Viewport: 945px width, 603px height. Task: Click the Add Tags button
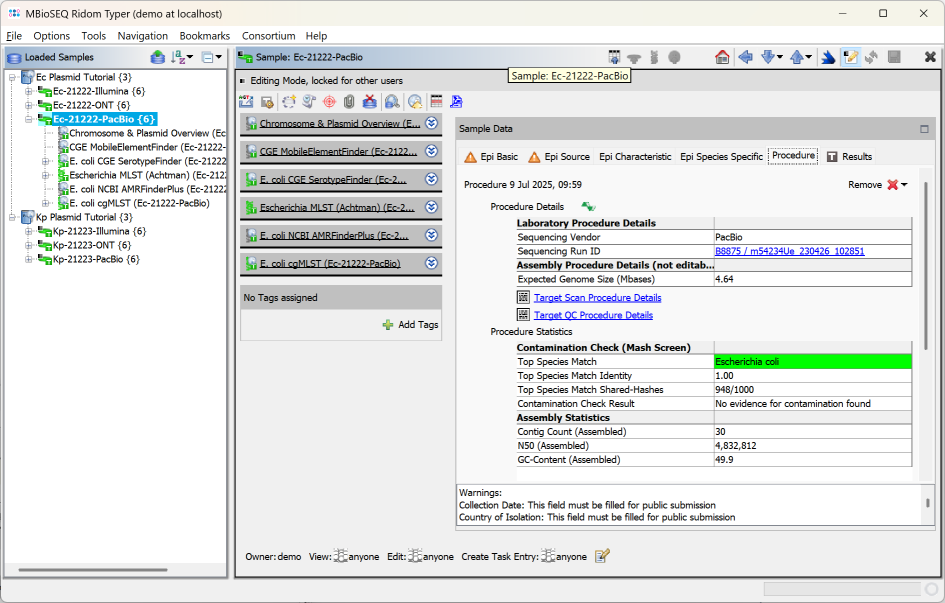[411, 325]
